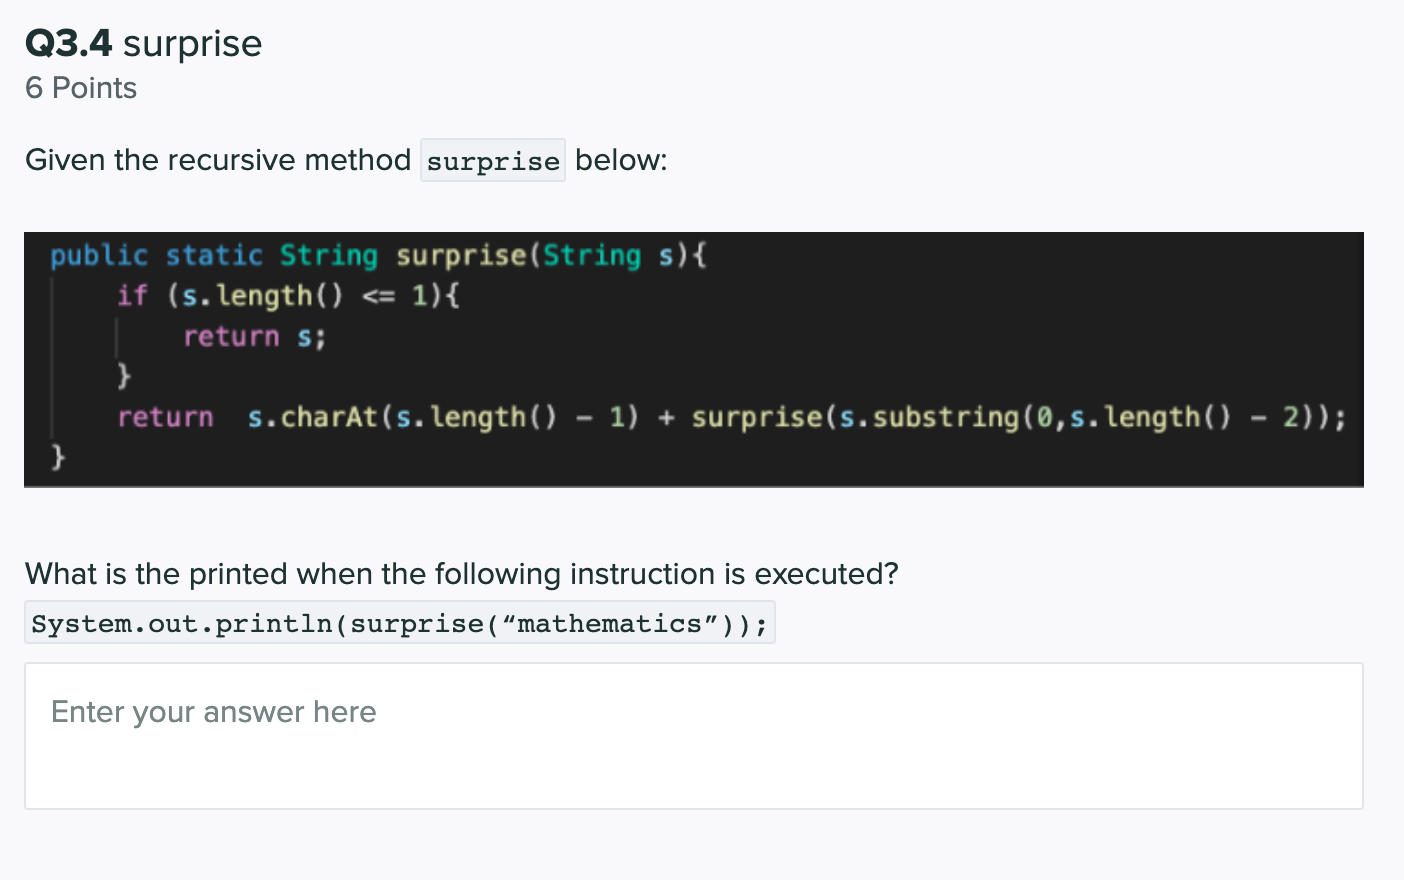Click the public static keywords in code
1404x880 pixels.
click(x=158, y=254)
